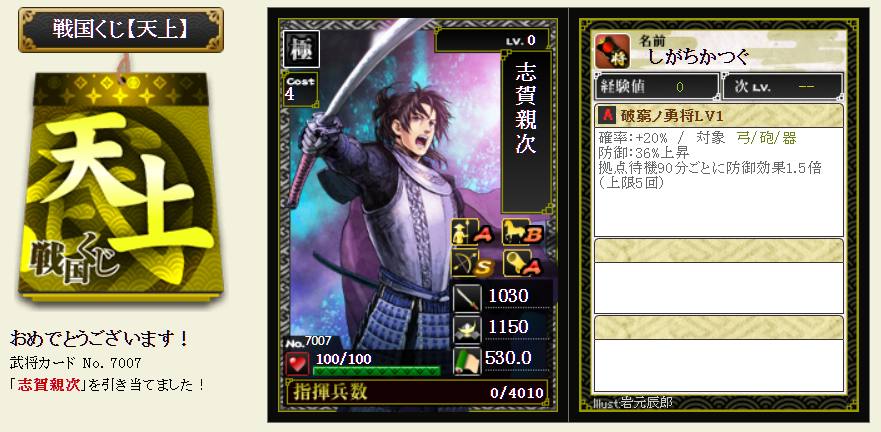The image size is (881, 432).
Task: Click the golden 天上 lottery ticket image
Action: (120, 185)
